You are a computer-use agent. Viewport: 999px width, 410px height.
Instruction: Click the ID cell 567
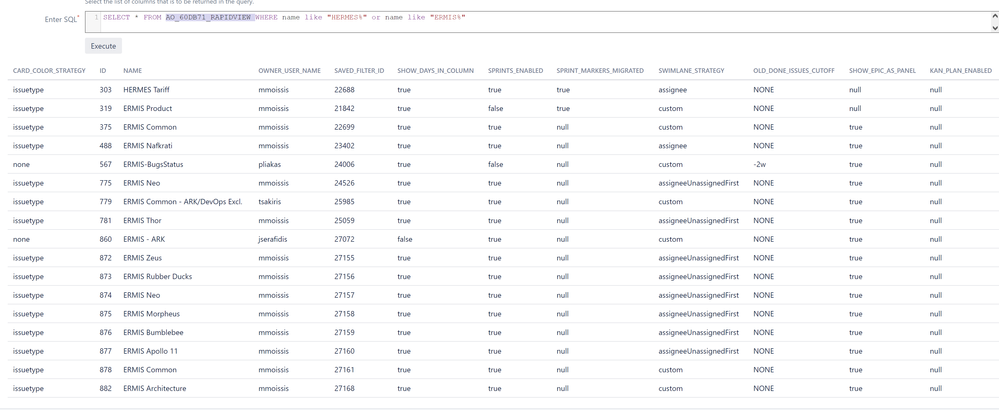105,164
